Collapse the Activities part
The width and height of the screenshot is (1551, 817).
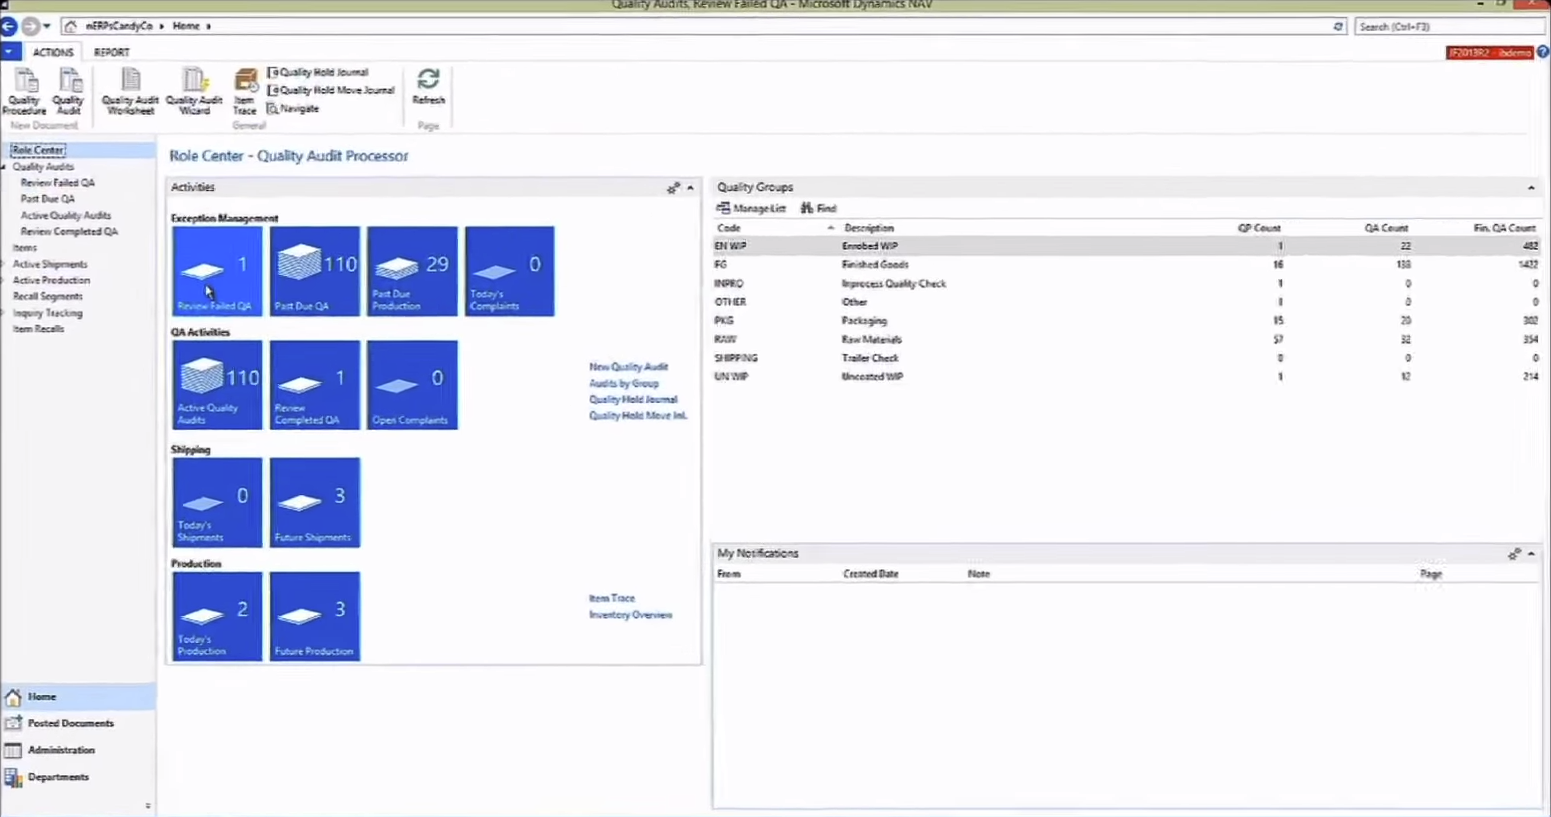(x=690, y=188)
